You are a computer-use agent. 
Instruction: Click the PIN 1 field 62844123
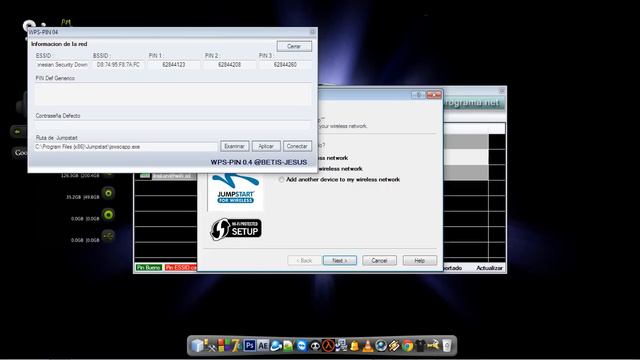pos(174,65)
